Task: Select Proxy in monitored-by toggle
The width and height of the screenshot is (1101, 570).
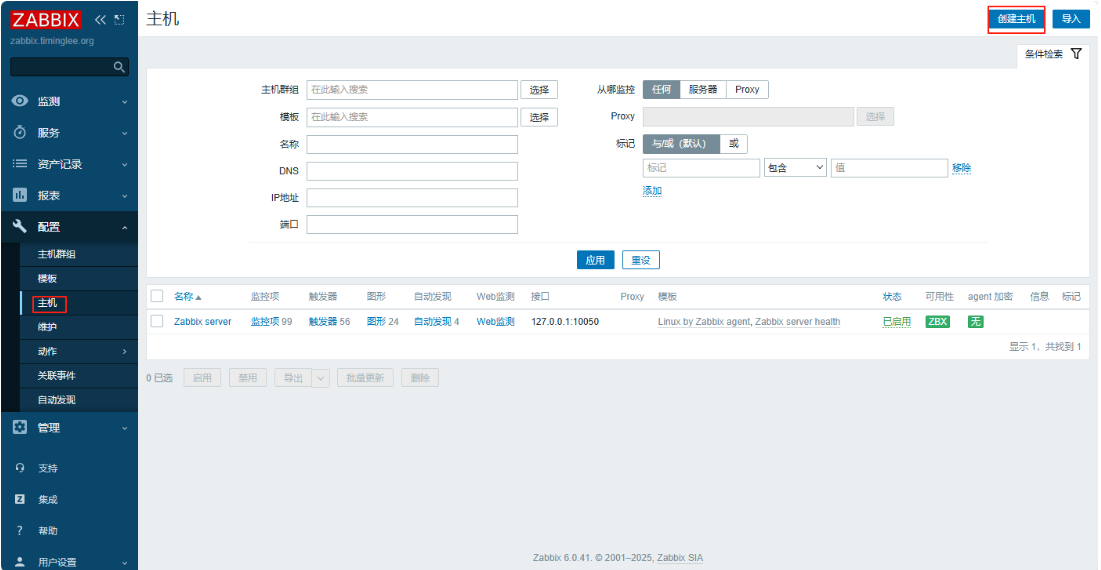Action: pos(747,89)
